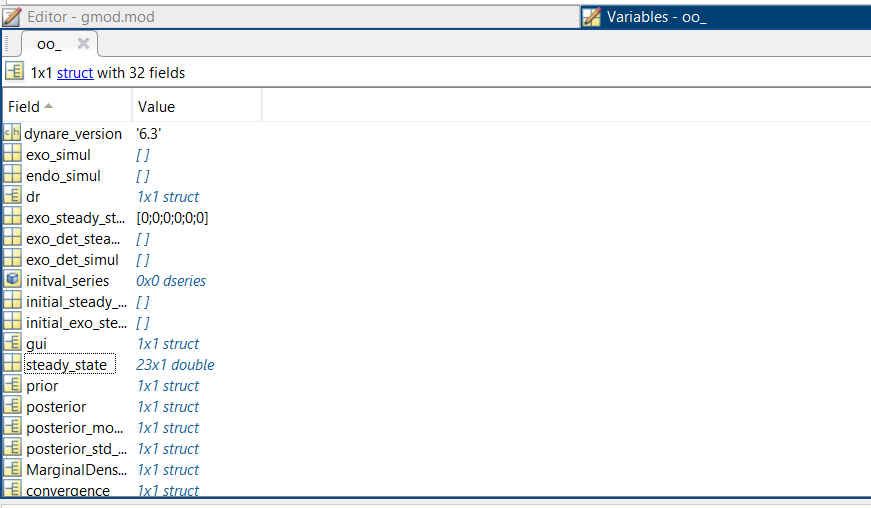Select the initial_steady_... field name
The height and width of the screenshot is (508, 871).
(76, 302)
